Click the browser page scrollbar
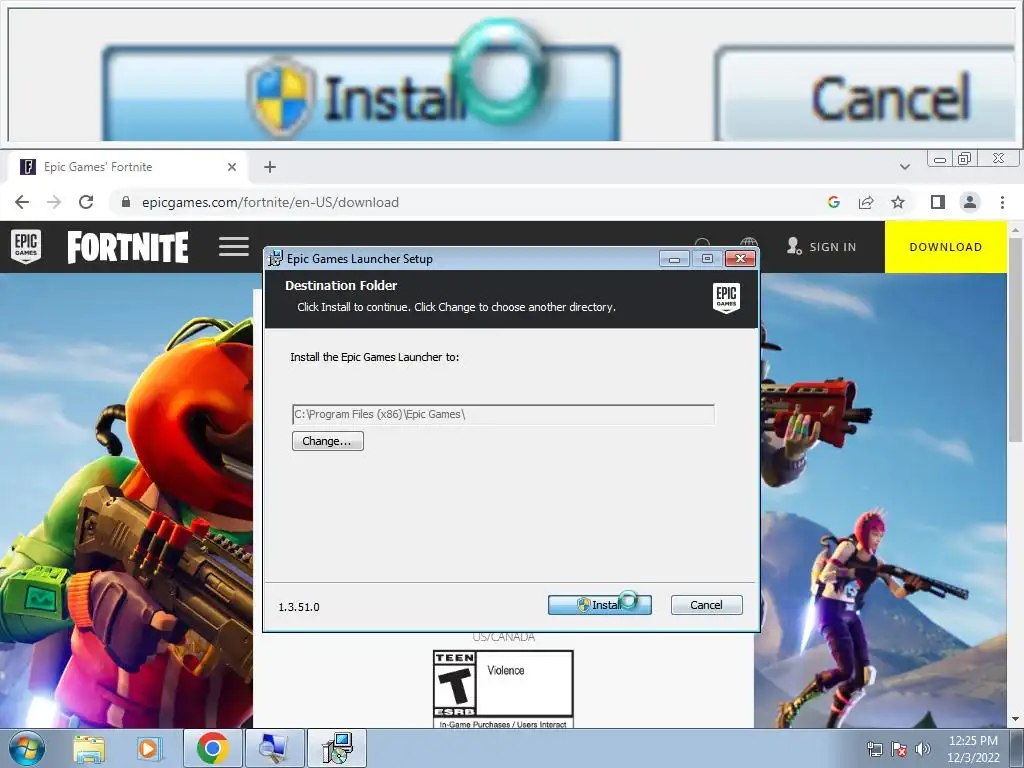This screenshot has width=1024, height=768. tap(1015, 340)
